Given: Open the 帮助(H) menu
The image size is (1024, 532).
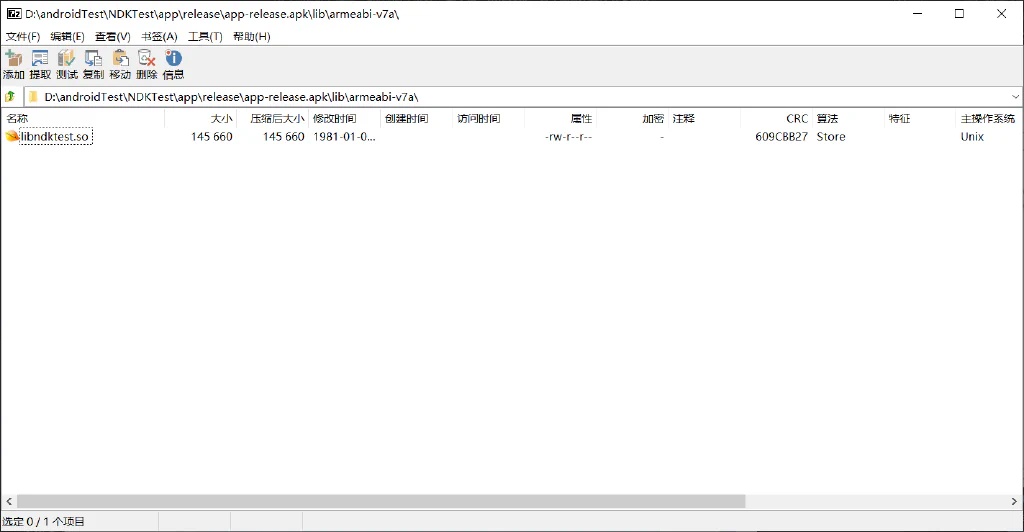Looking at the screenshot, I should 251,37.
